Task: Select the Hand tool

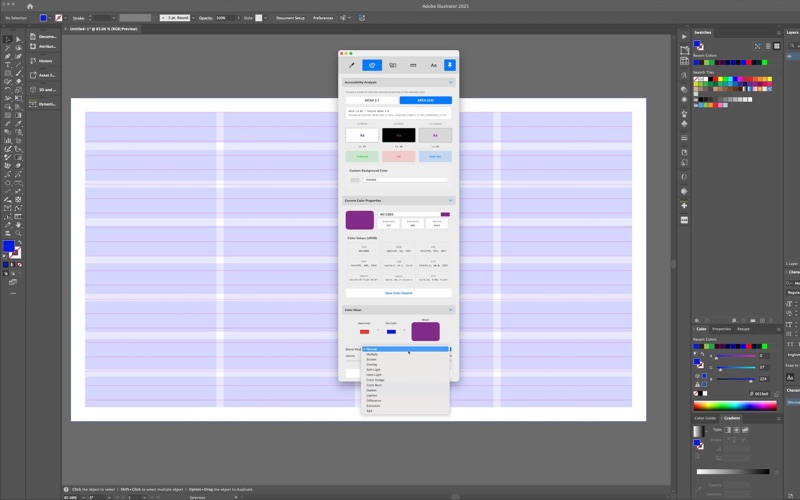Action: [x=18, y=224]
